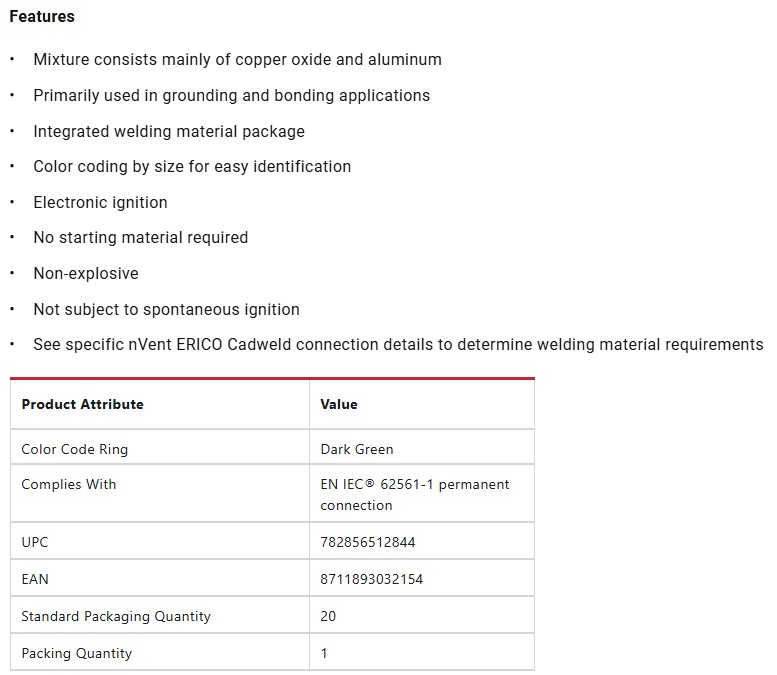
Task: Select the Standard Packaging Quantity row label
Action: coord(116,616)
